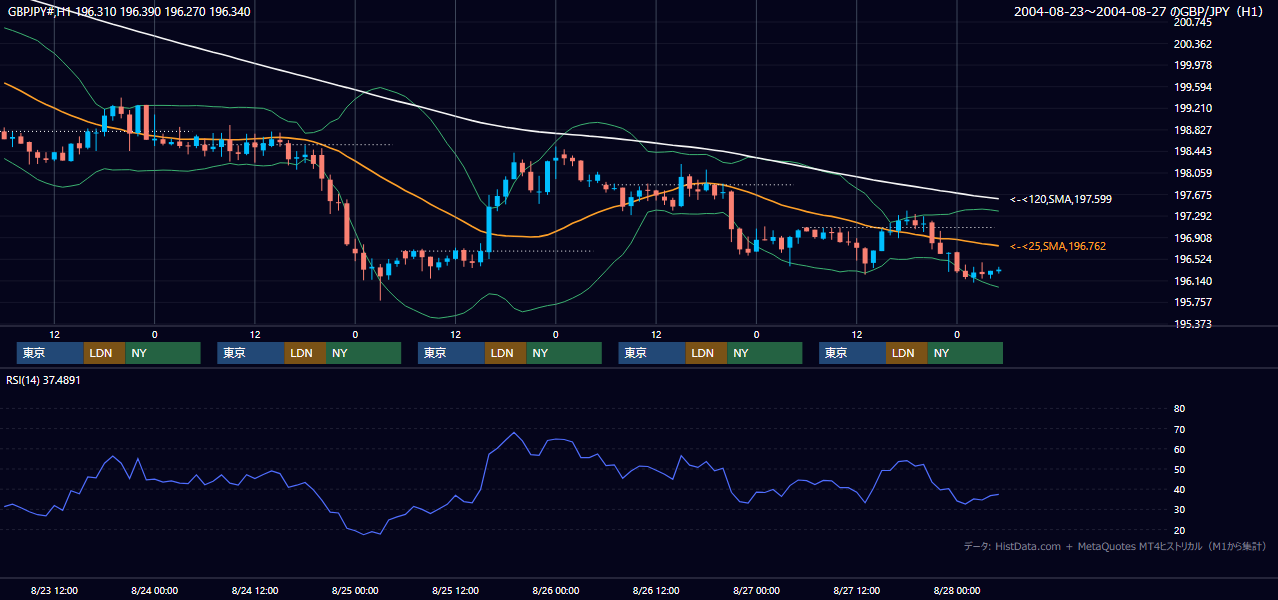
Task: Choose the 196.908 price axis value
Action: [1193, 238]
